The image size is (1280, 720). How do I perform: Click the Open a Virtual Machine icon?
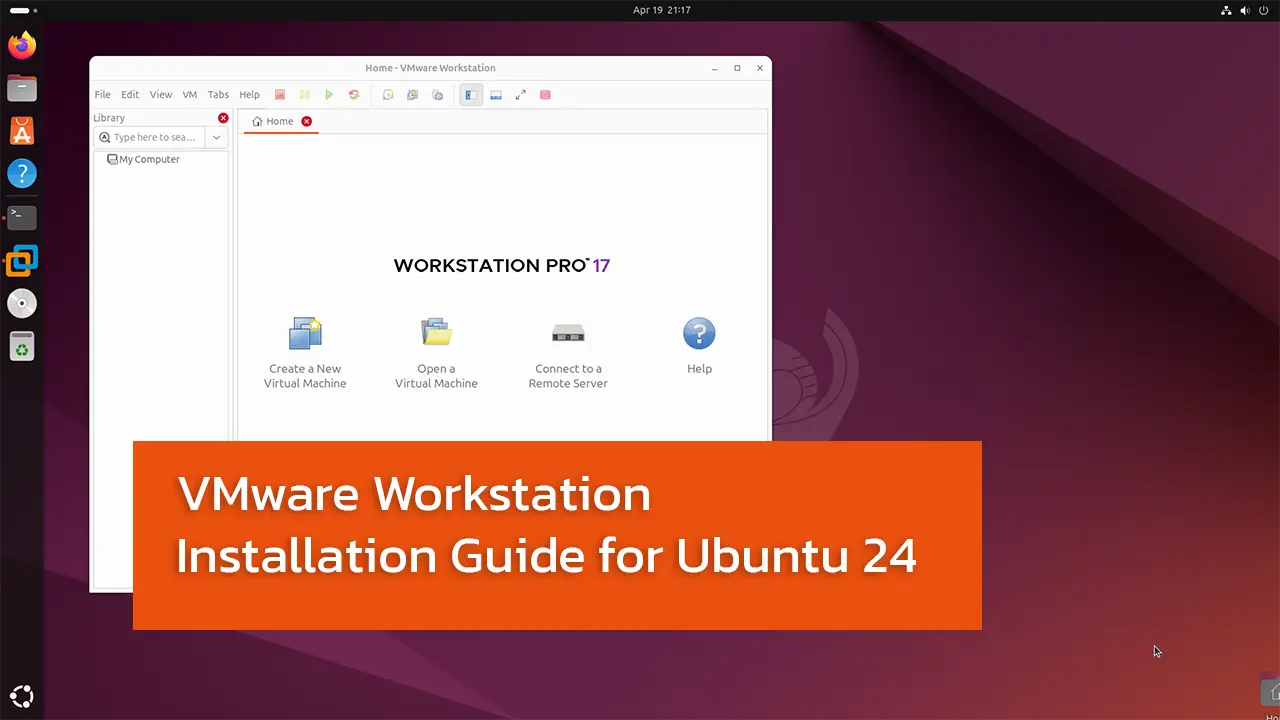click(x=436, y=334)
